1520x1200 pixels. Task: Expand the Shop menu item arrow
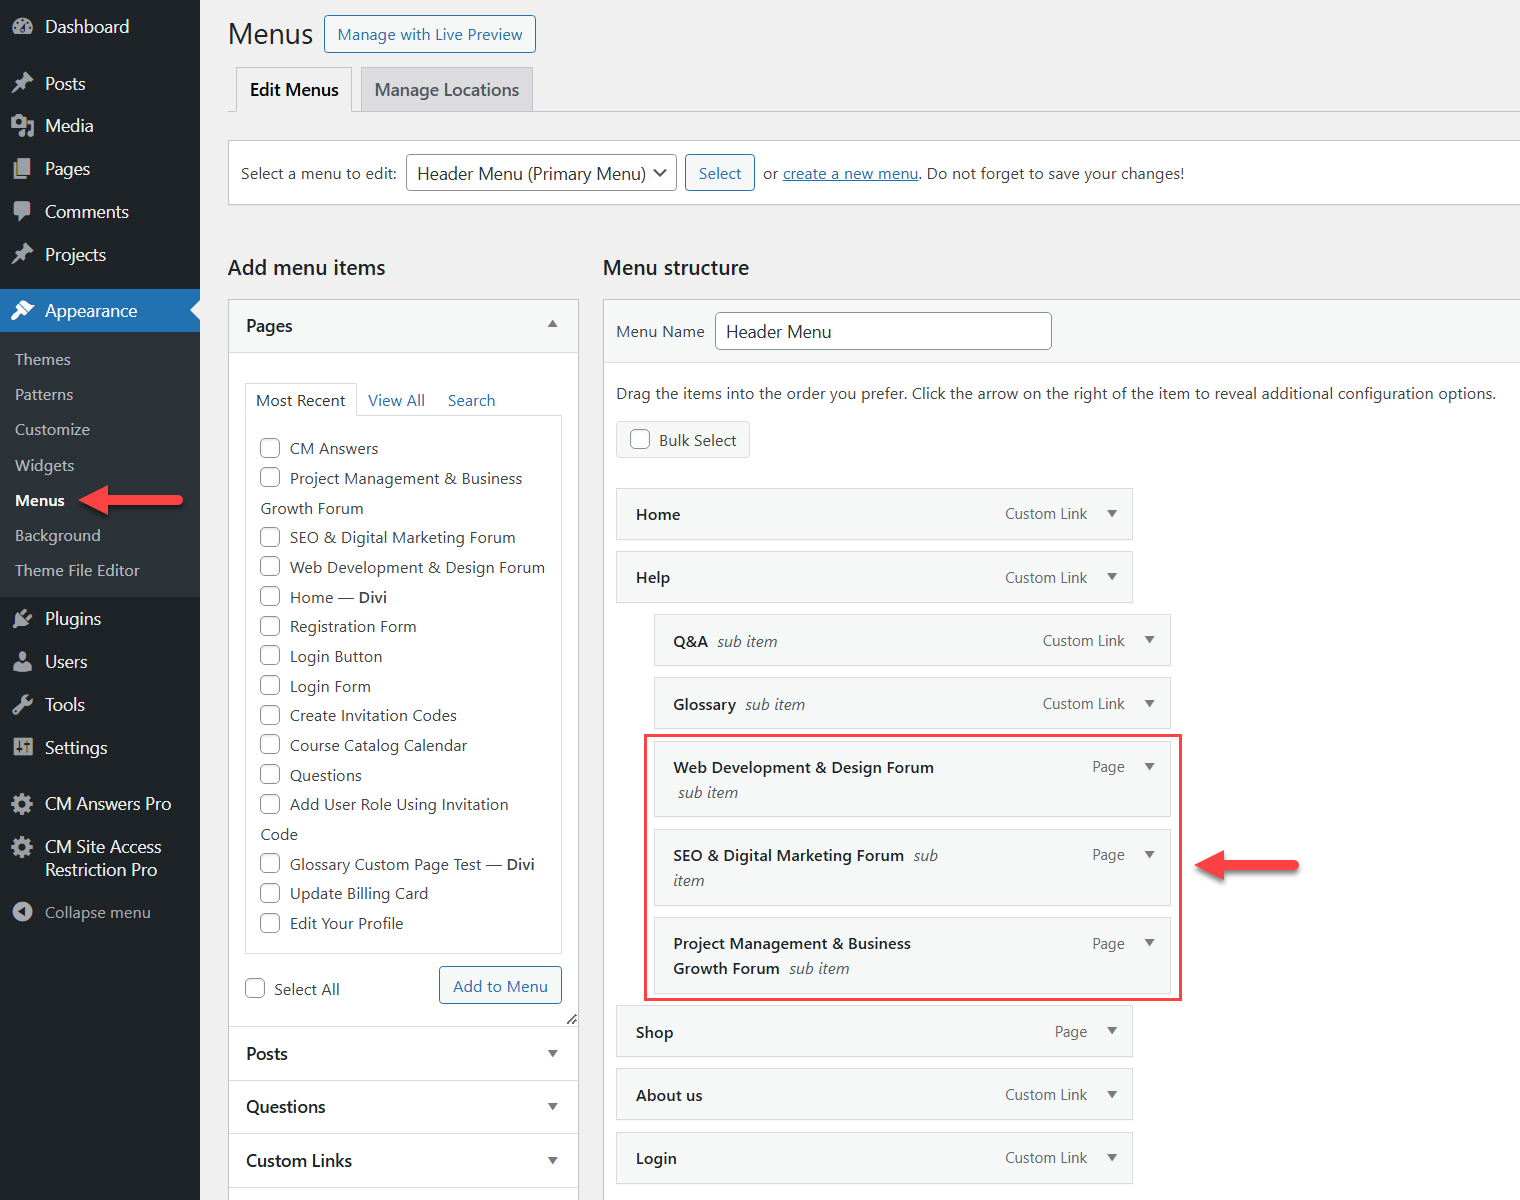[x=1112, y=1031]
